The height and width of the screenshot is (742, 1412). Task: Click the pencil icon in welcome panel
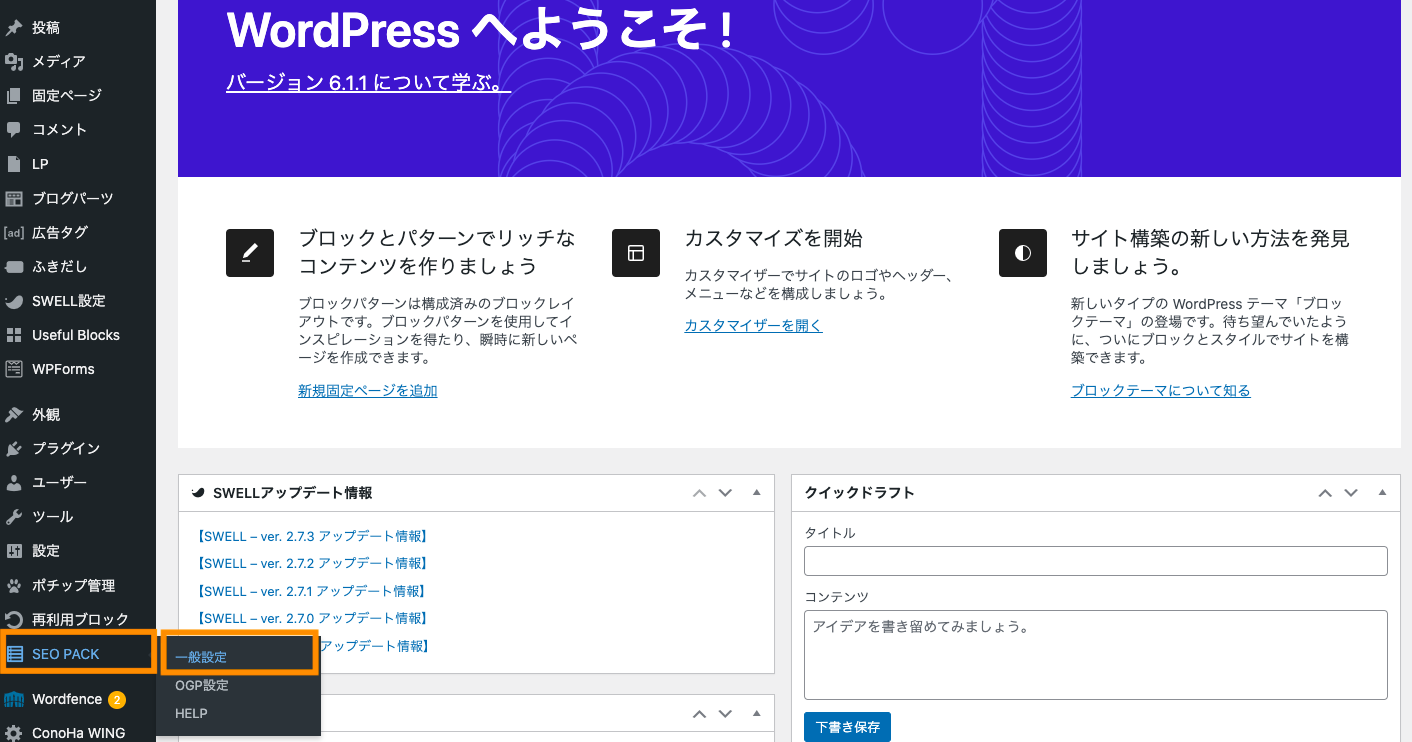(x=250, y=253)
